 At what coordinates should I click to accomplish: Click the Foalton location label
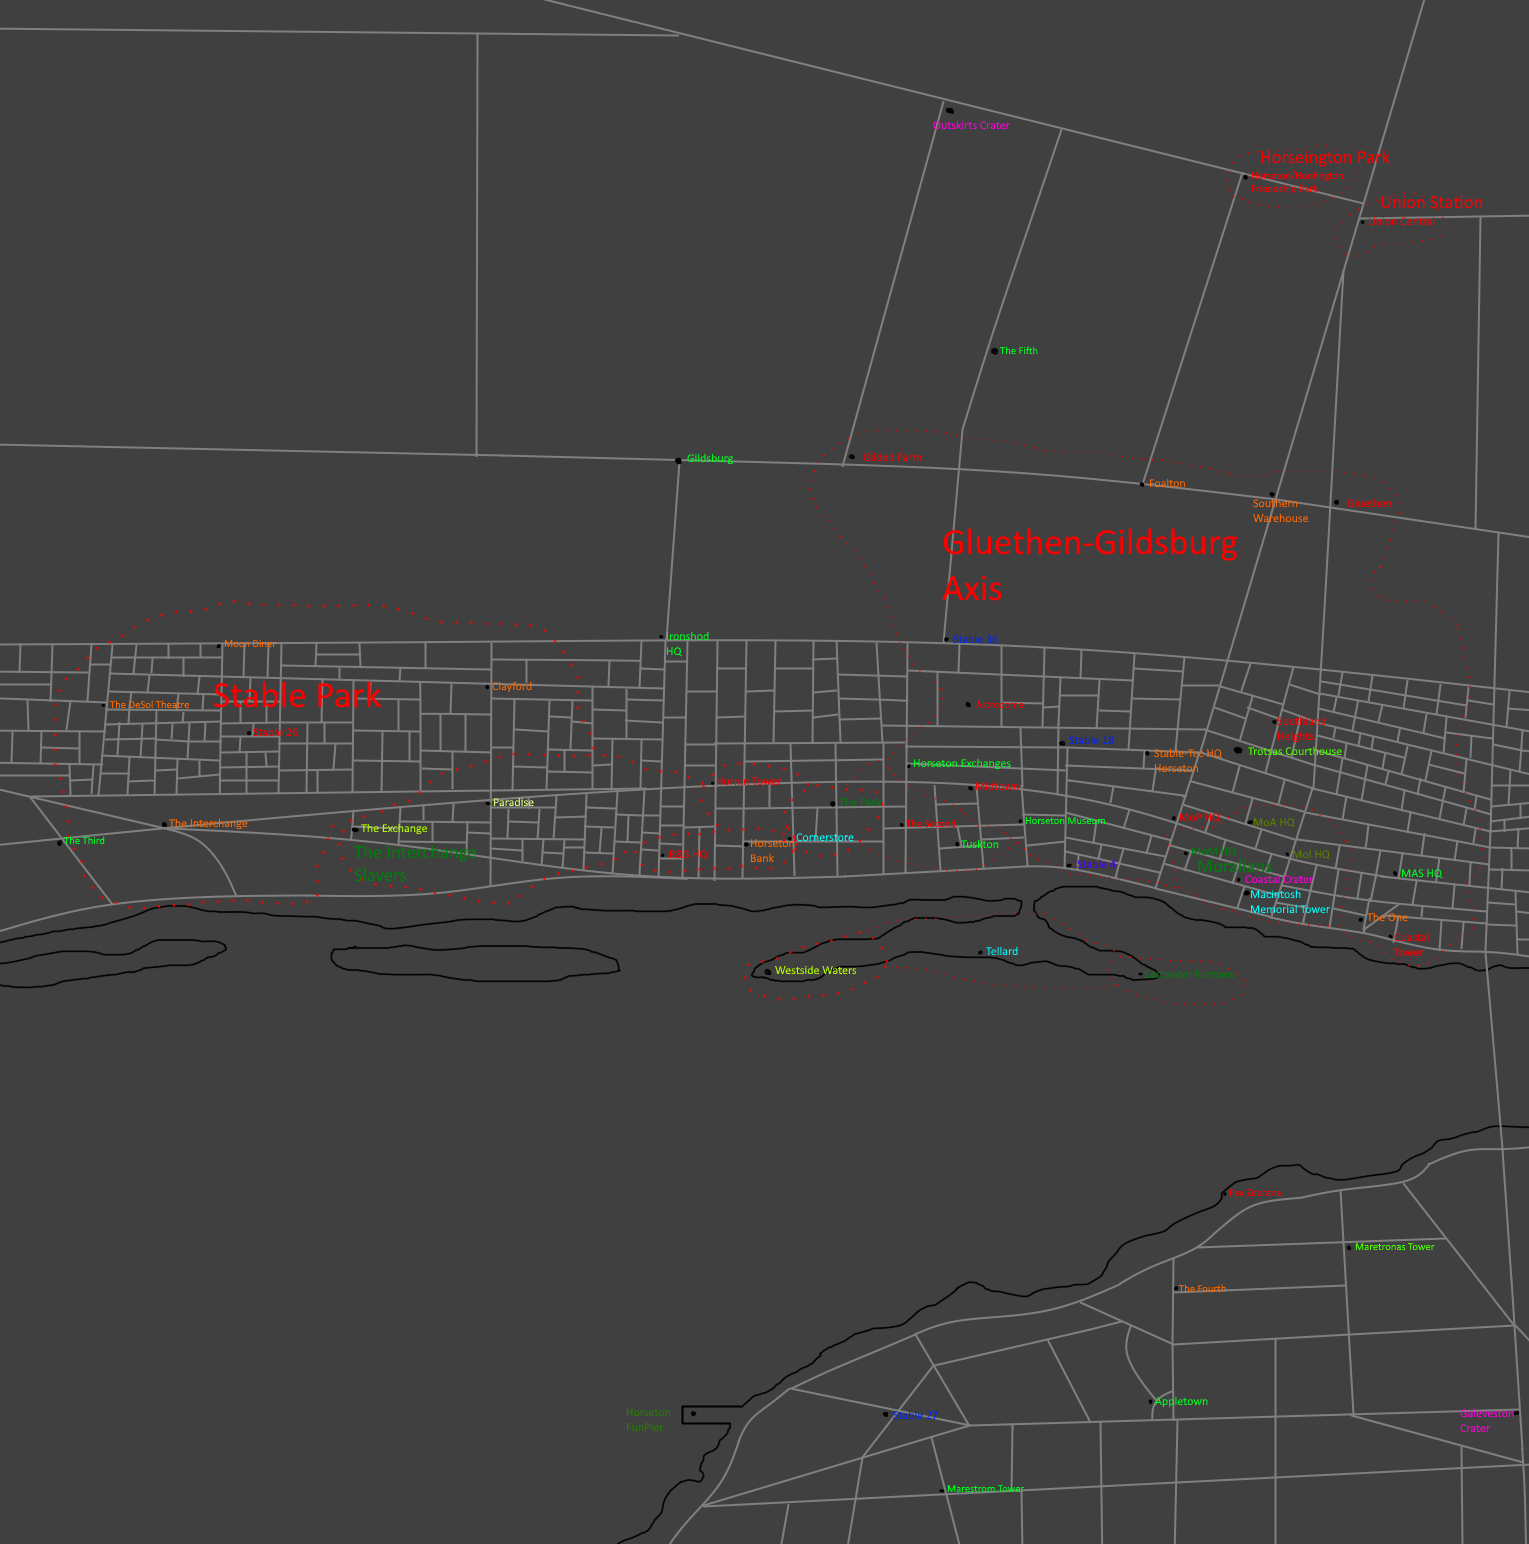point(1167,484)
